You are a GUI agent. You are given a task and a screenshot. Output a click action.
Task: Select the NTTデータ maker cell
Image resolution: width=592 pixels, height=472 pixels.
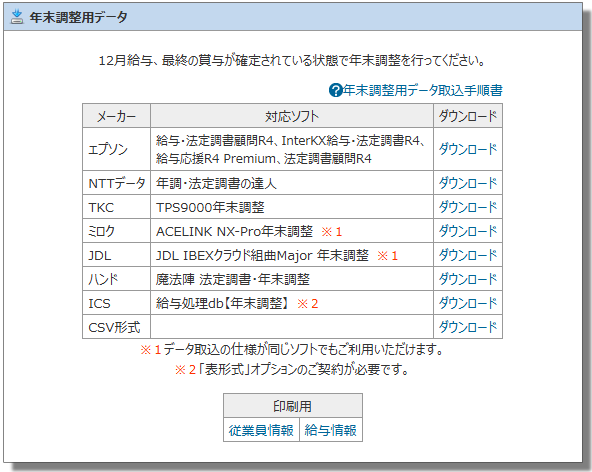tap(116, 183)
